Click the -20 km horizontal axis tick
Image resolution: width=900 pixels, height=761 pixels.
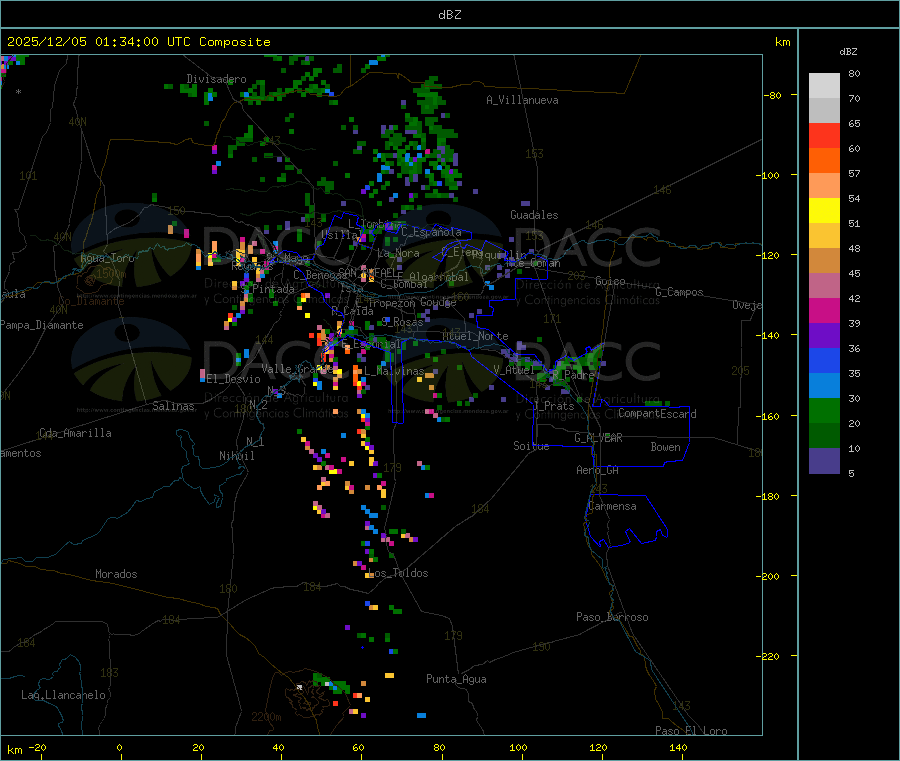37,747
